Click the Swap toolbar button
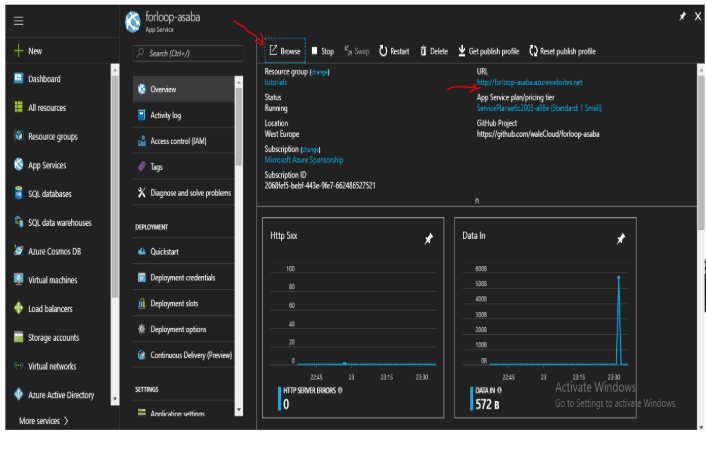 pos(357,51)
